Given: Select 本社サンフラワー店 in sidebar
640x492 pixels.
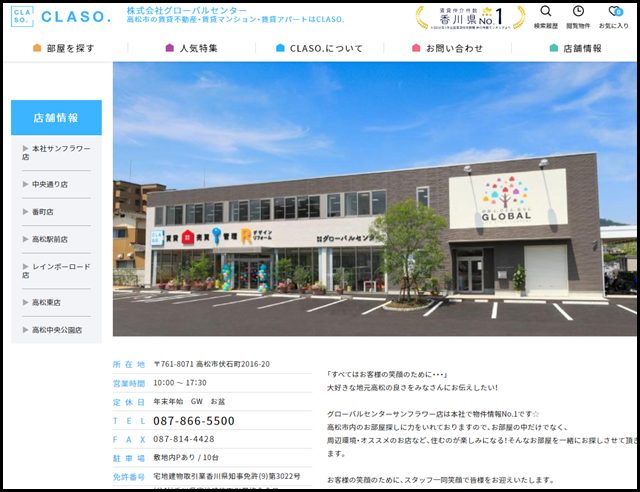Looking at the screenshot, I should coord(56,153).
